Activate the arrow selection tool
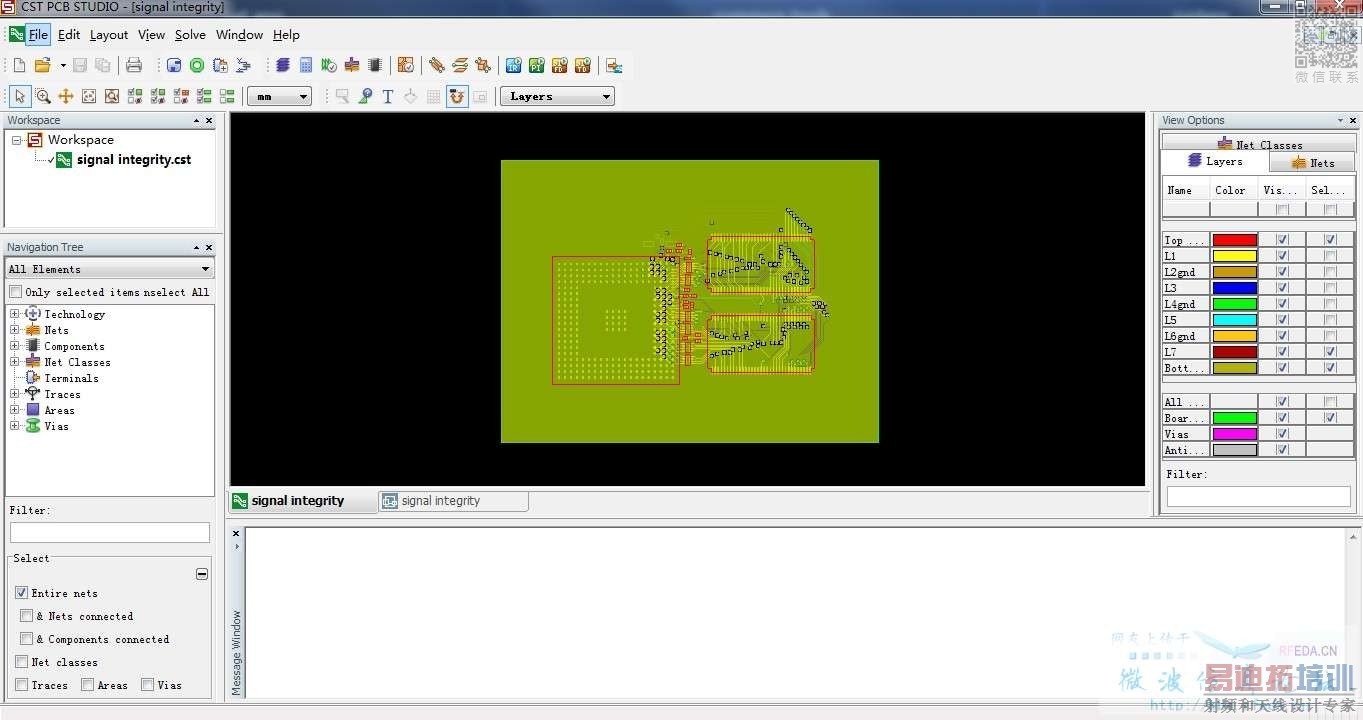Image resolution: width=1363 pixels, height=720 pixels. click(20, 96)
